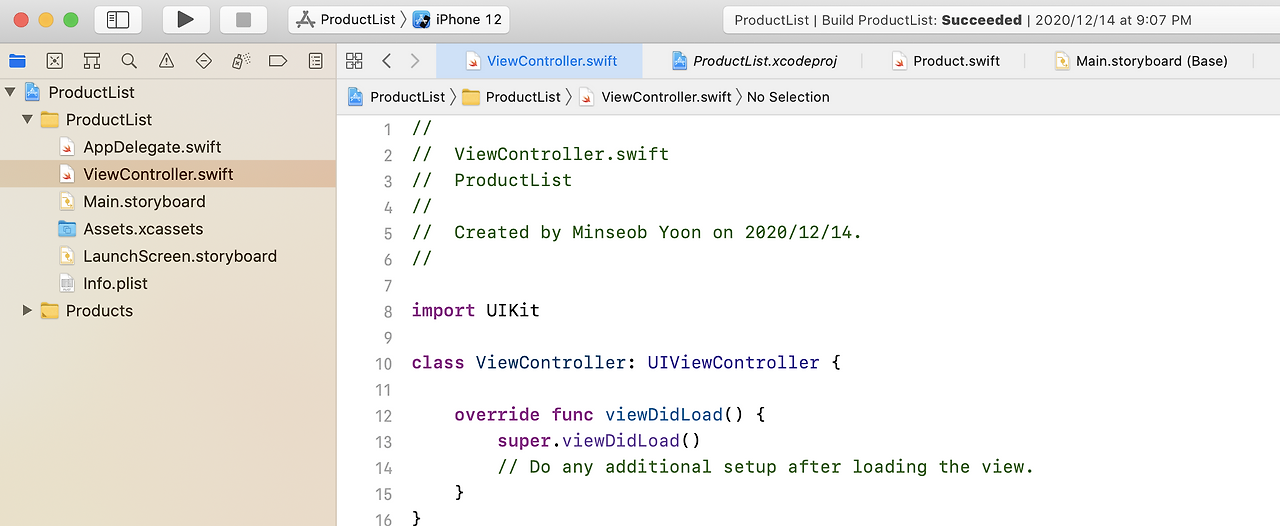
Task: Open the Debug navigator spray icon
Action: pos(241,61)
